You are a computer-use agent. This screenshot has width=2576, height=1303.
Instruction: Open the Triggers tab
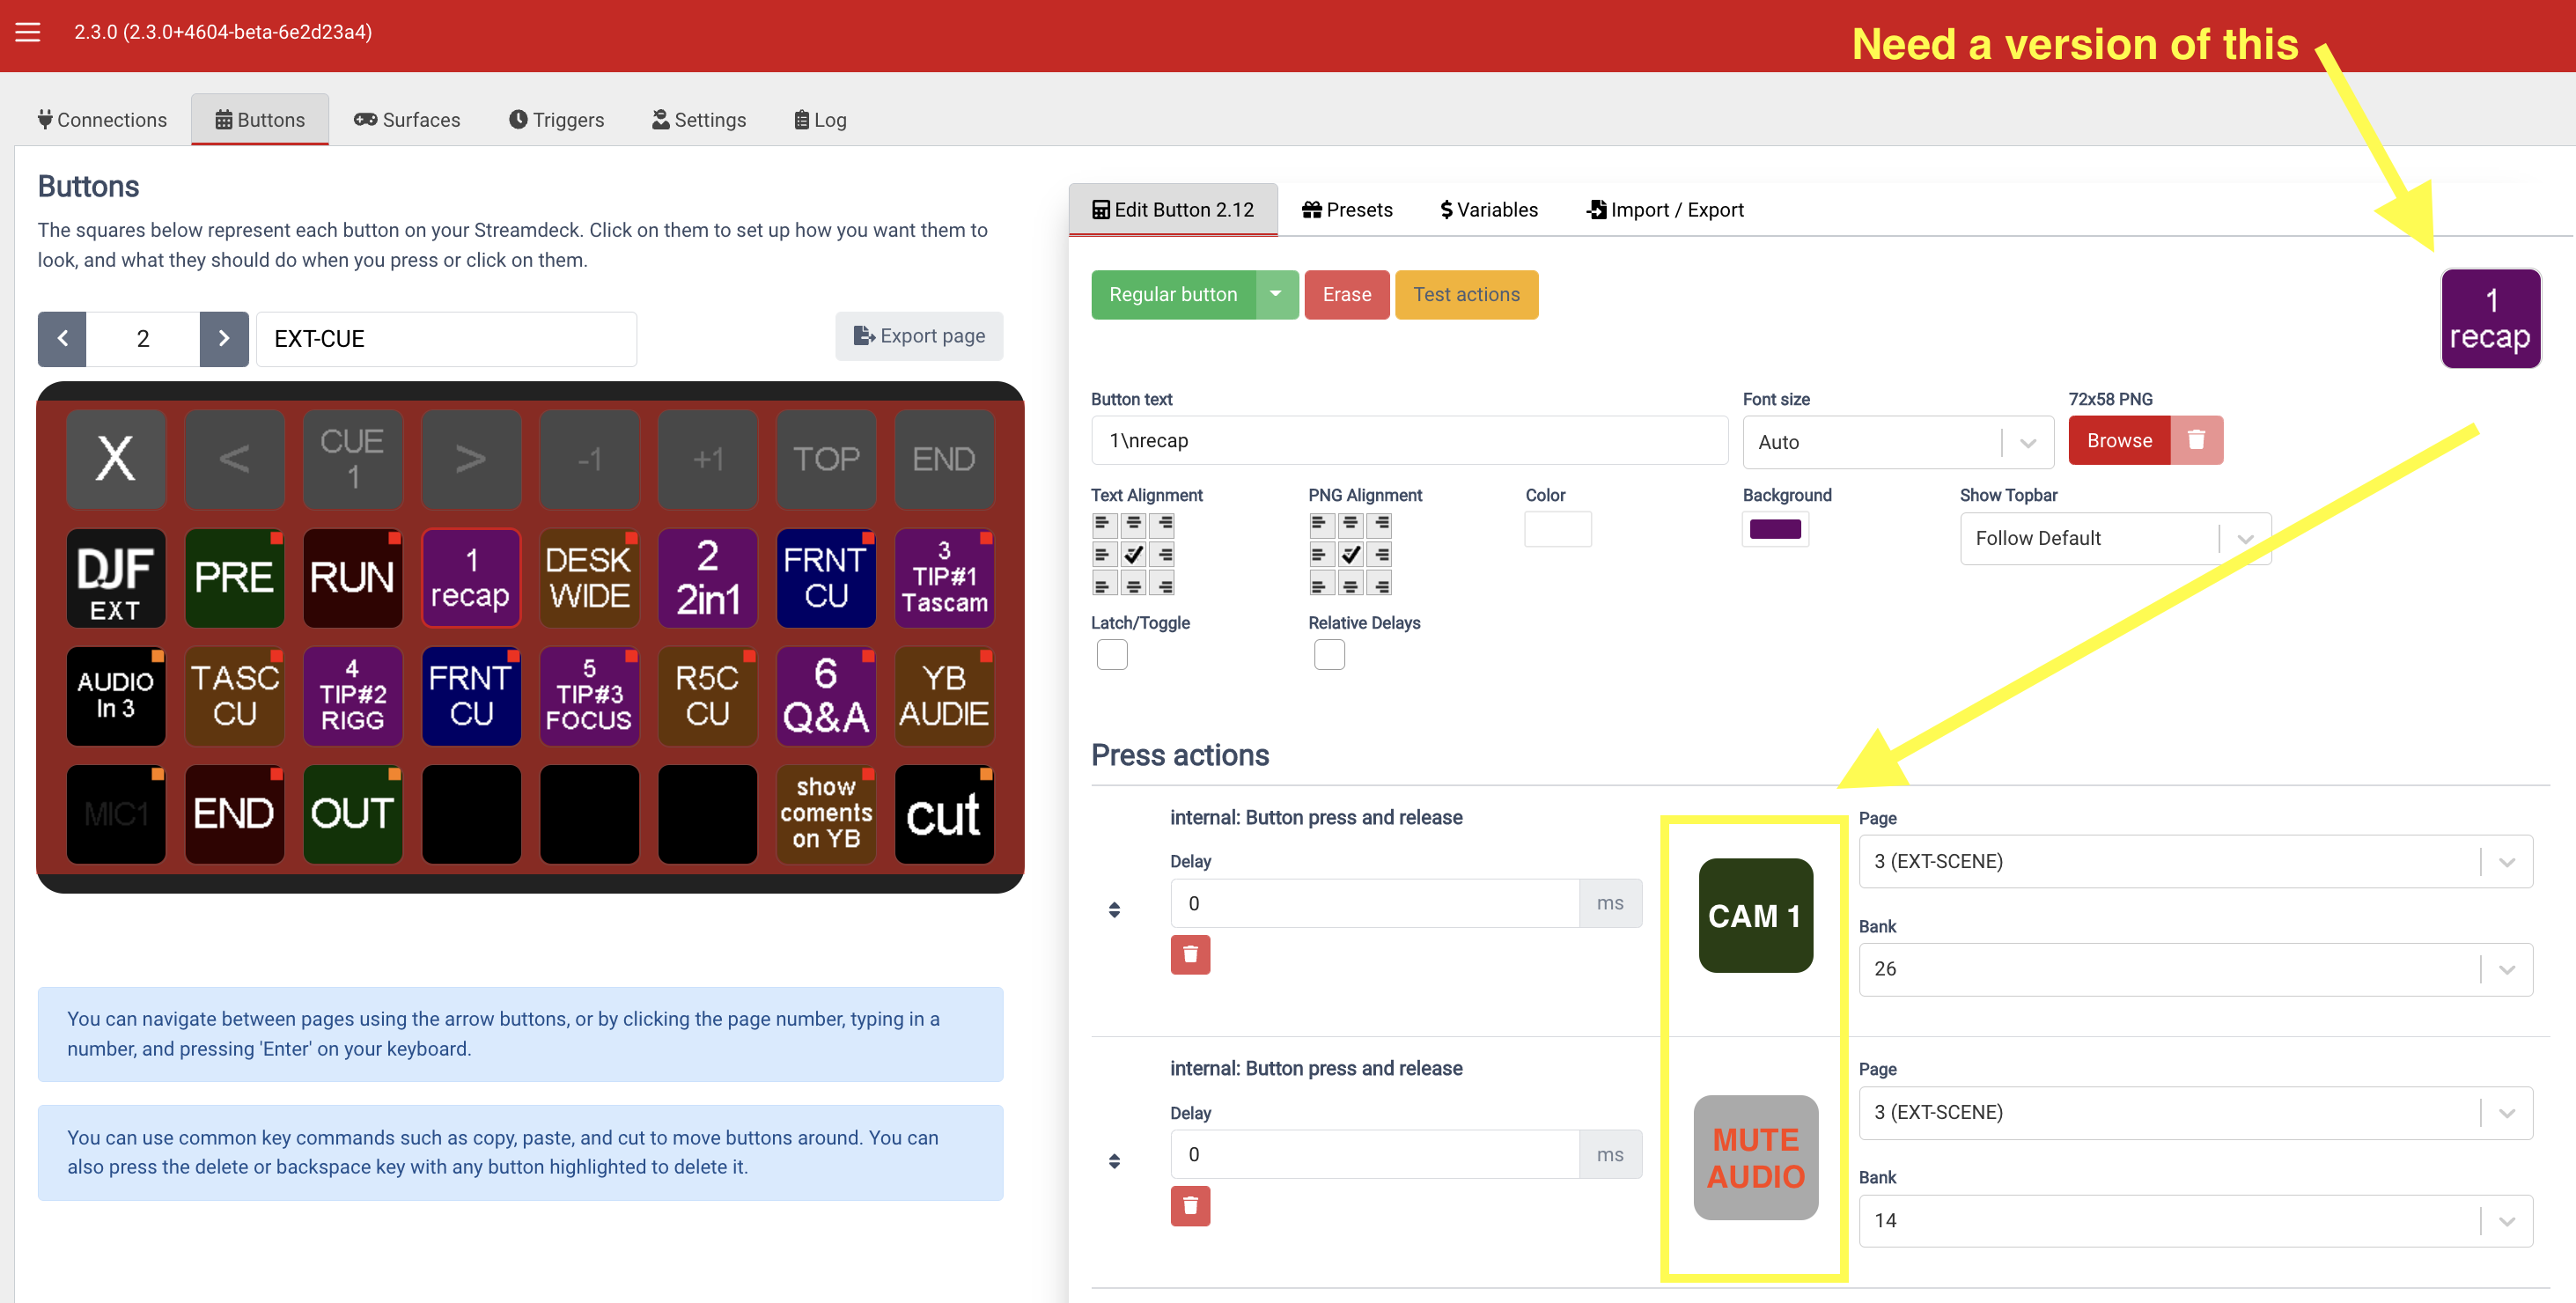click(x=557, y=119)
